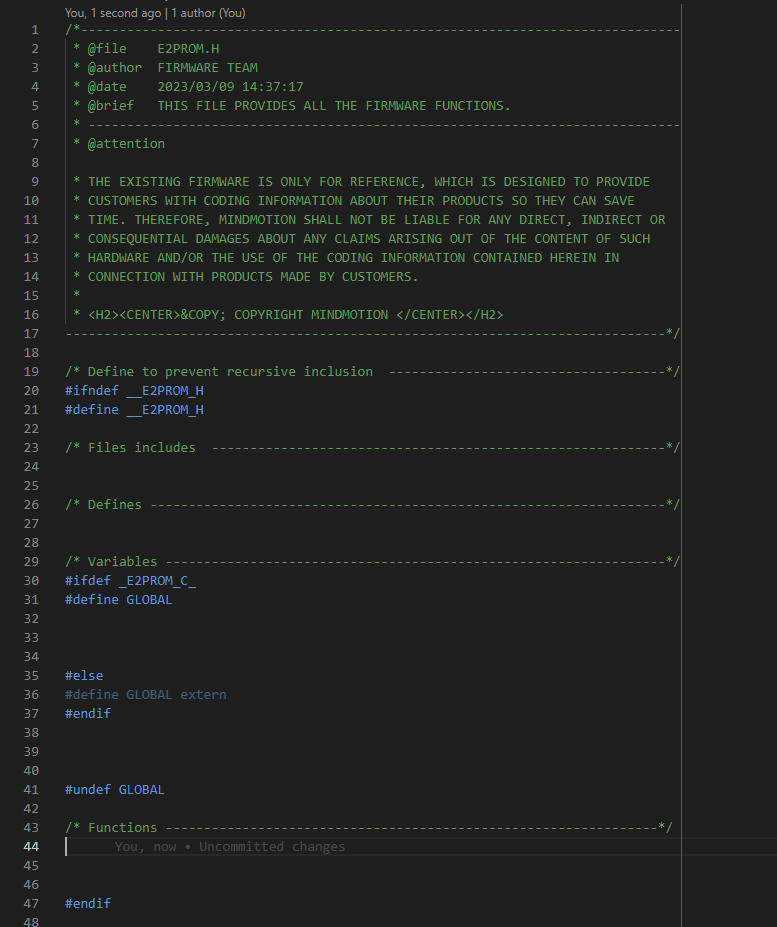The image size is (777, 927).
Task: Click line number 17 in the gutter
Action: click(31, 333)
